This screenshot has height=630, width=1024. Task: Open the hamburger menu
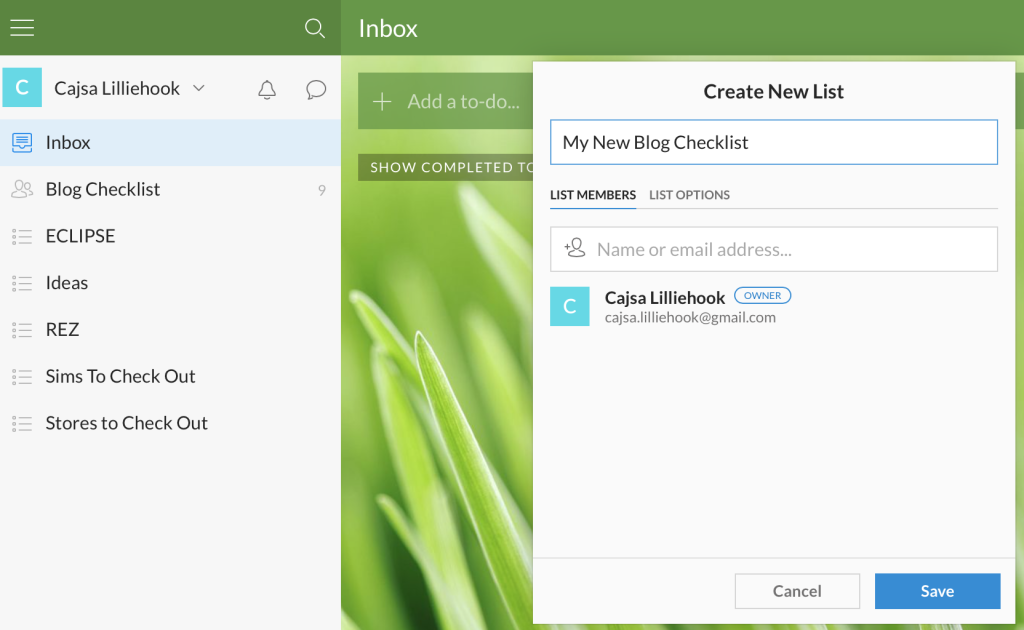pos(22,28)
